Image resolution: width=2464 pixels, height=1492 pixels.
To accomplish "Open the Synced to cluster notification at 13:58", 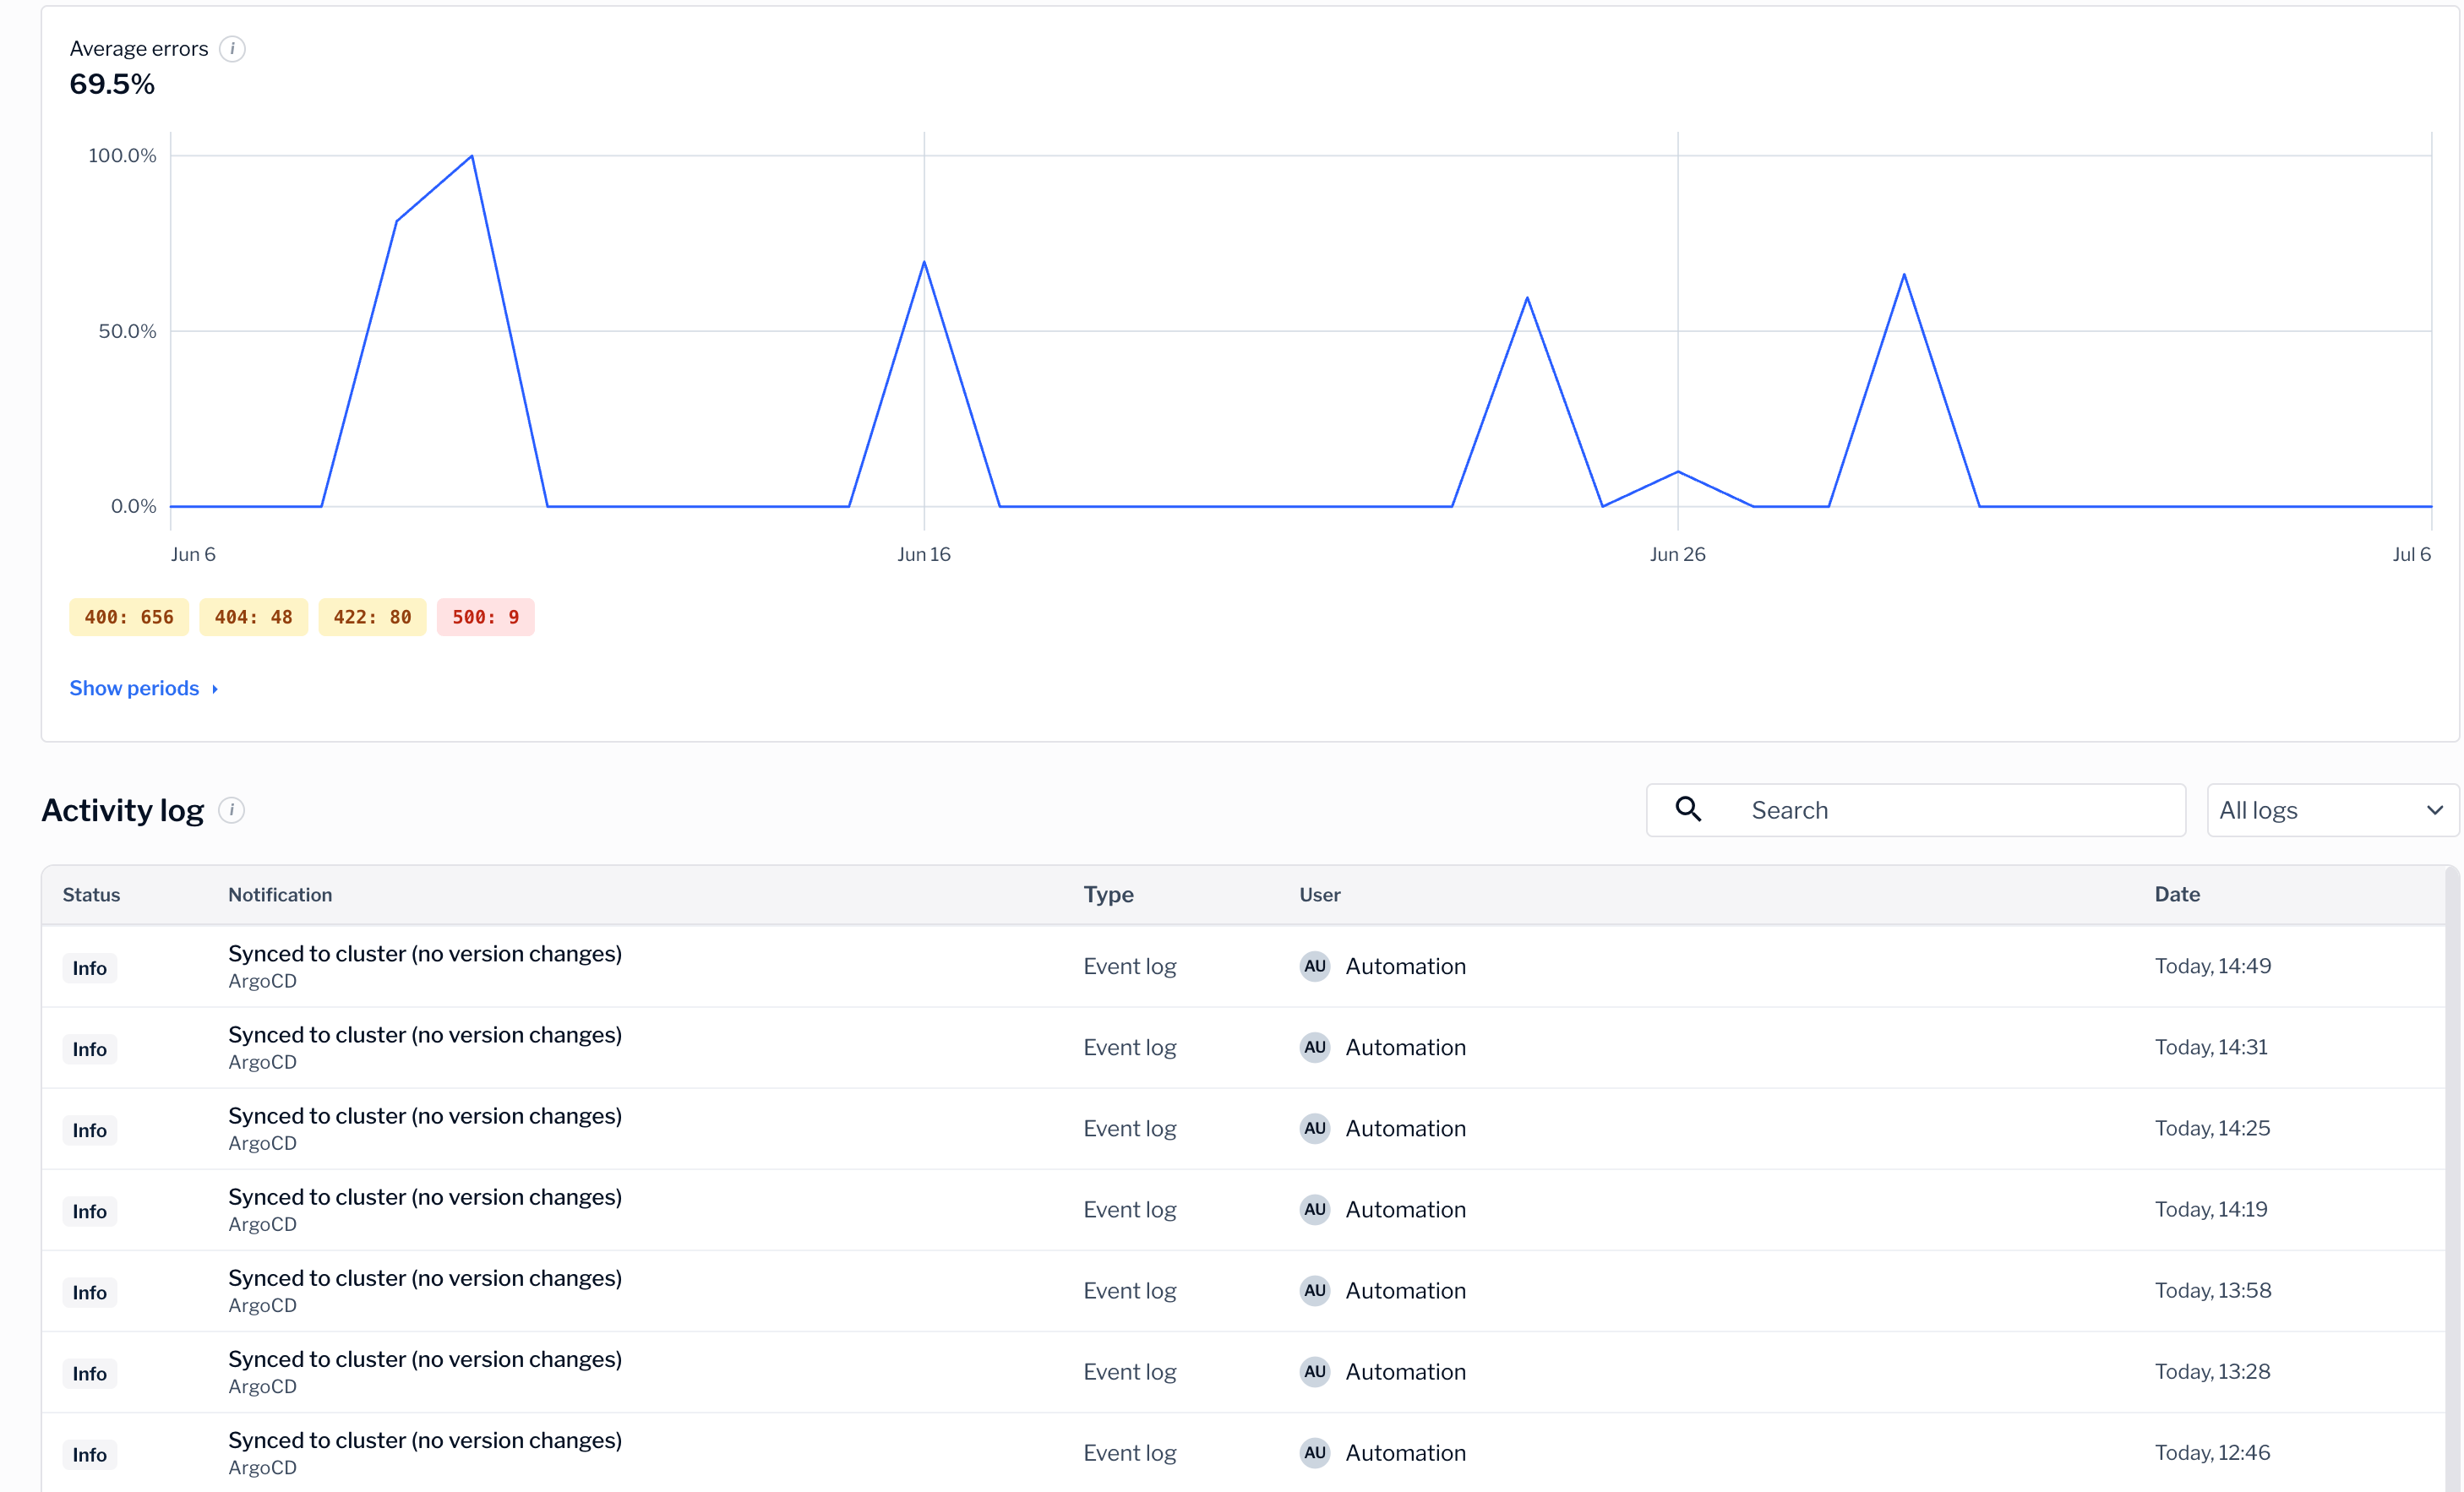I will (425, 1278).
